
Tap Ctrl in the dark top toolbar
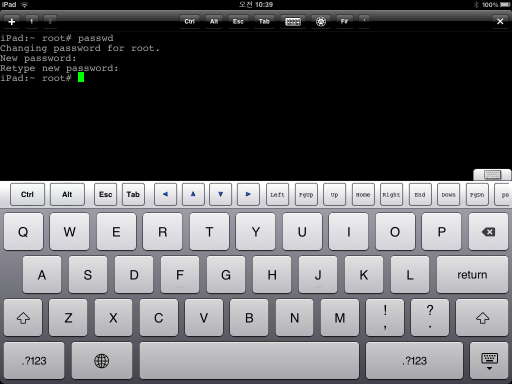(189, 22)
